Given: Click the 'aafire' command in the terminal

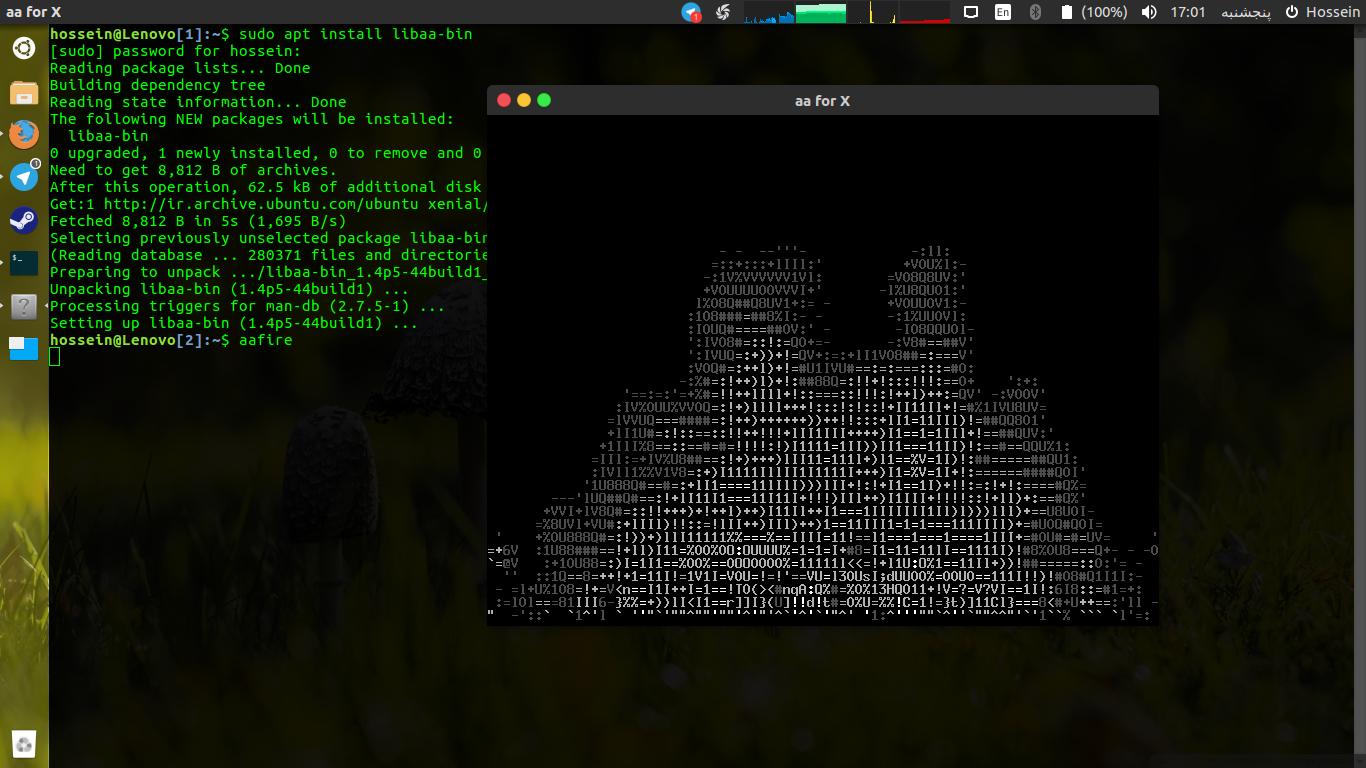Looking at the screenshot, I should (x=265, y=340).
